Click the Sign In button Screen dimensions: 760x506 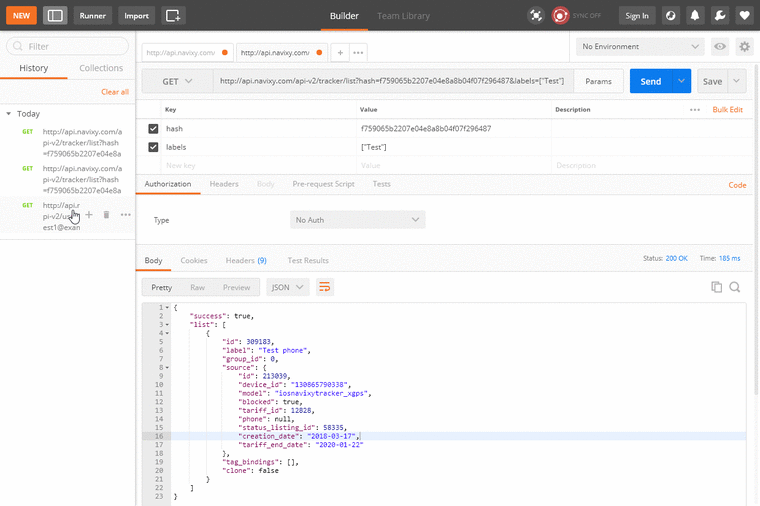pyautogui.click(x=636, y=16)
